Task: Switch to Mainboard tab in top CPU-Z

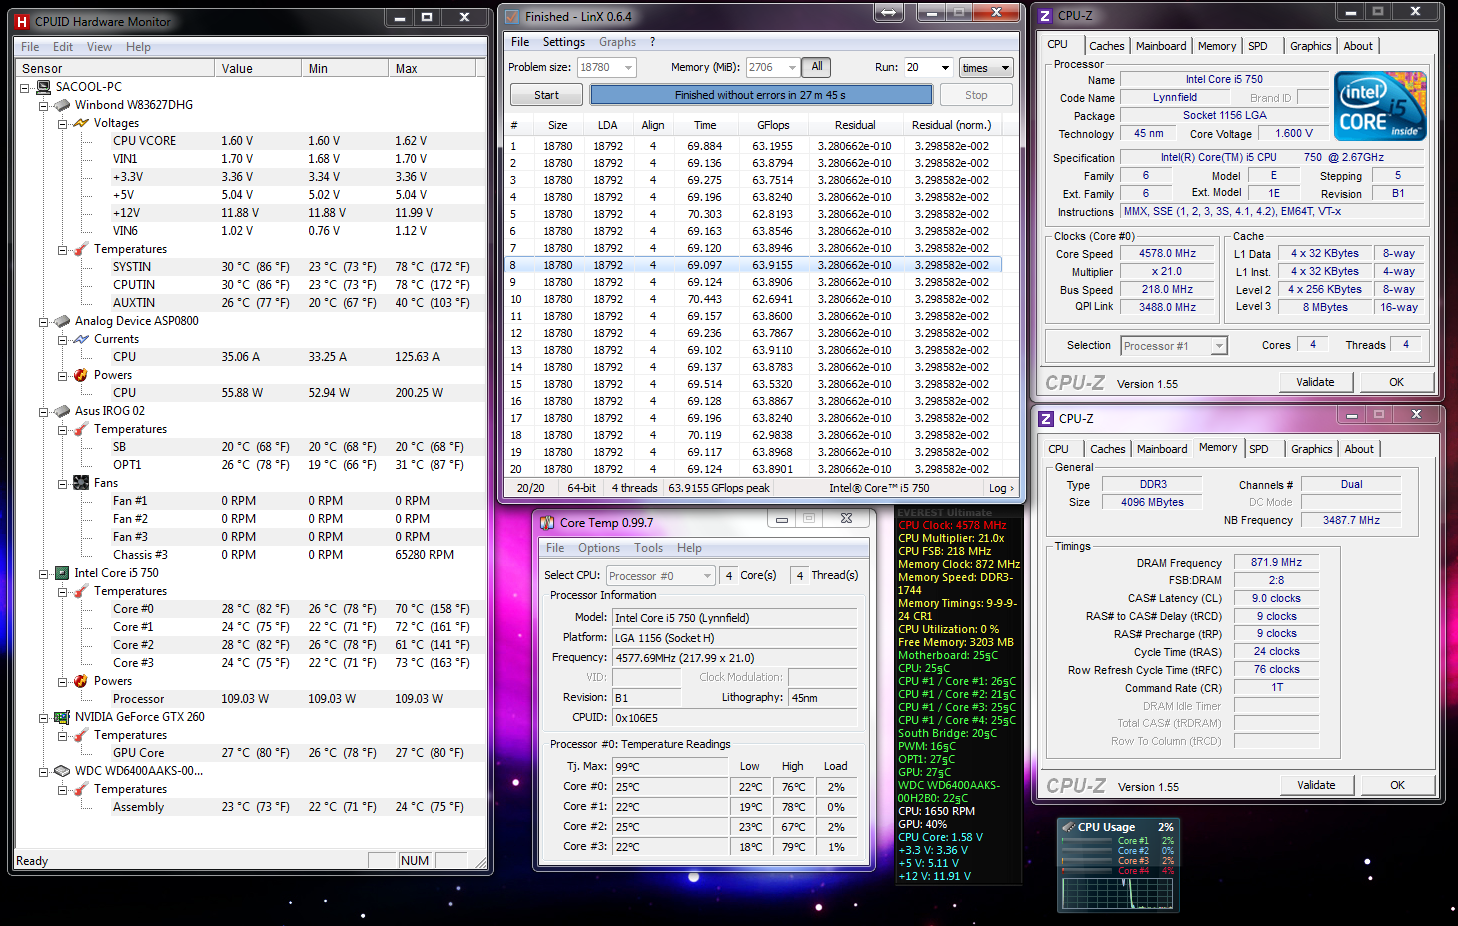Action: tap(1160, 46)
